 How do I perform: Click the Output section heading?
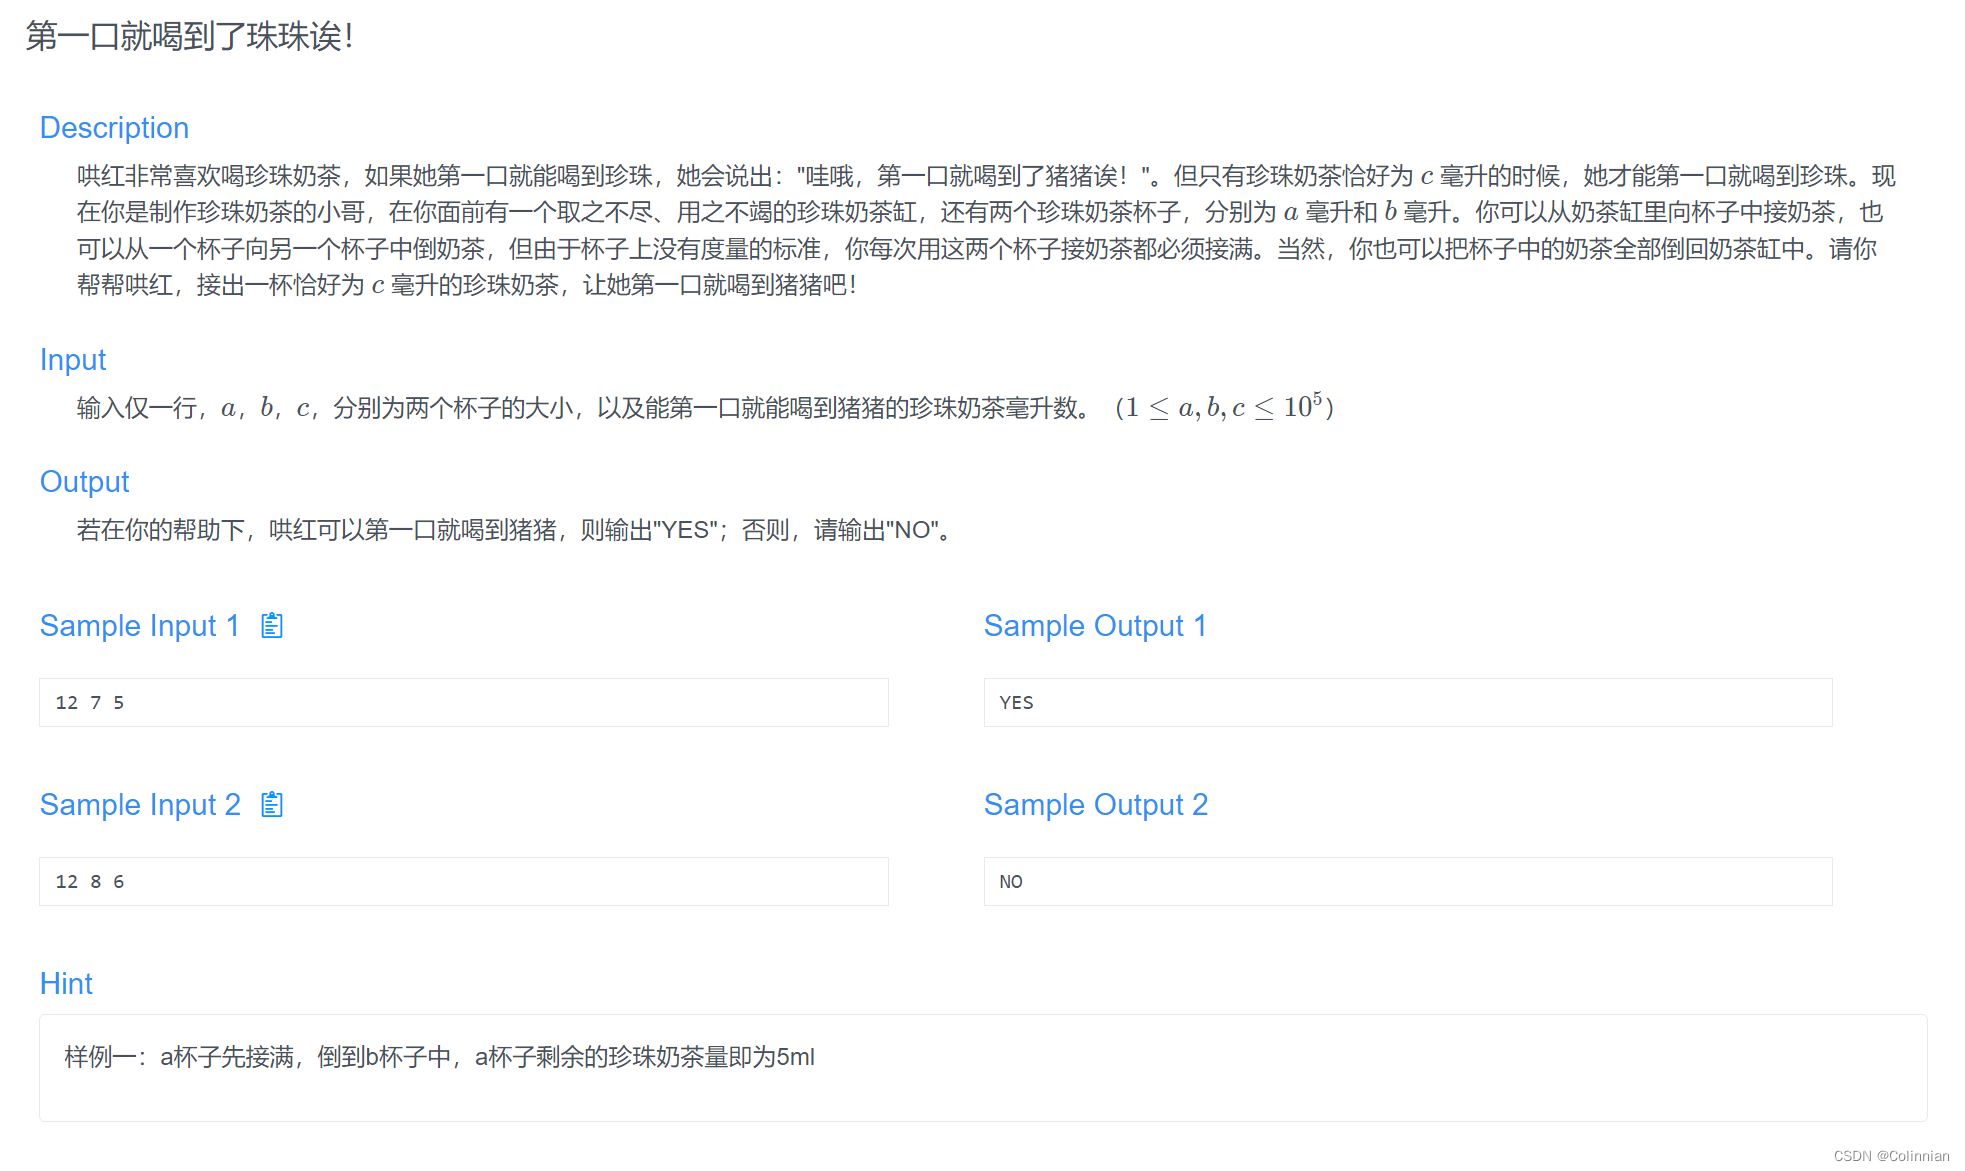[x=84, y=482]
